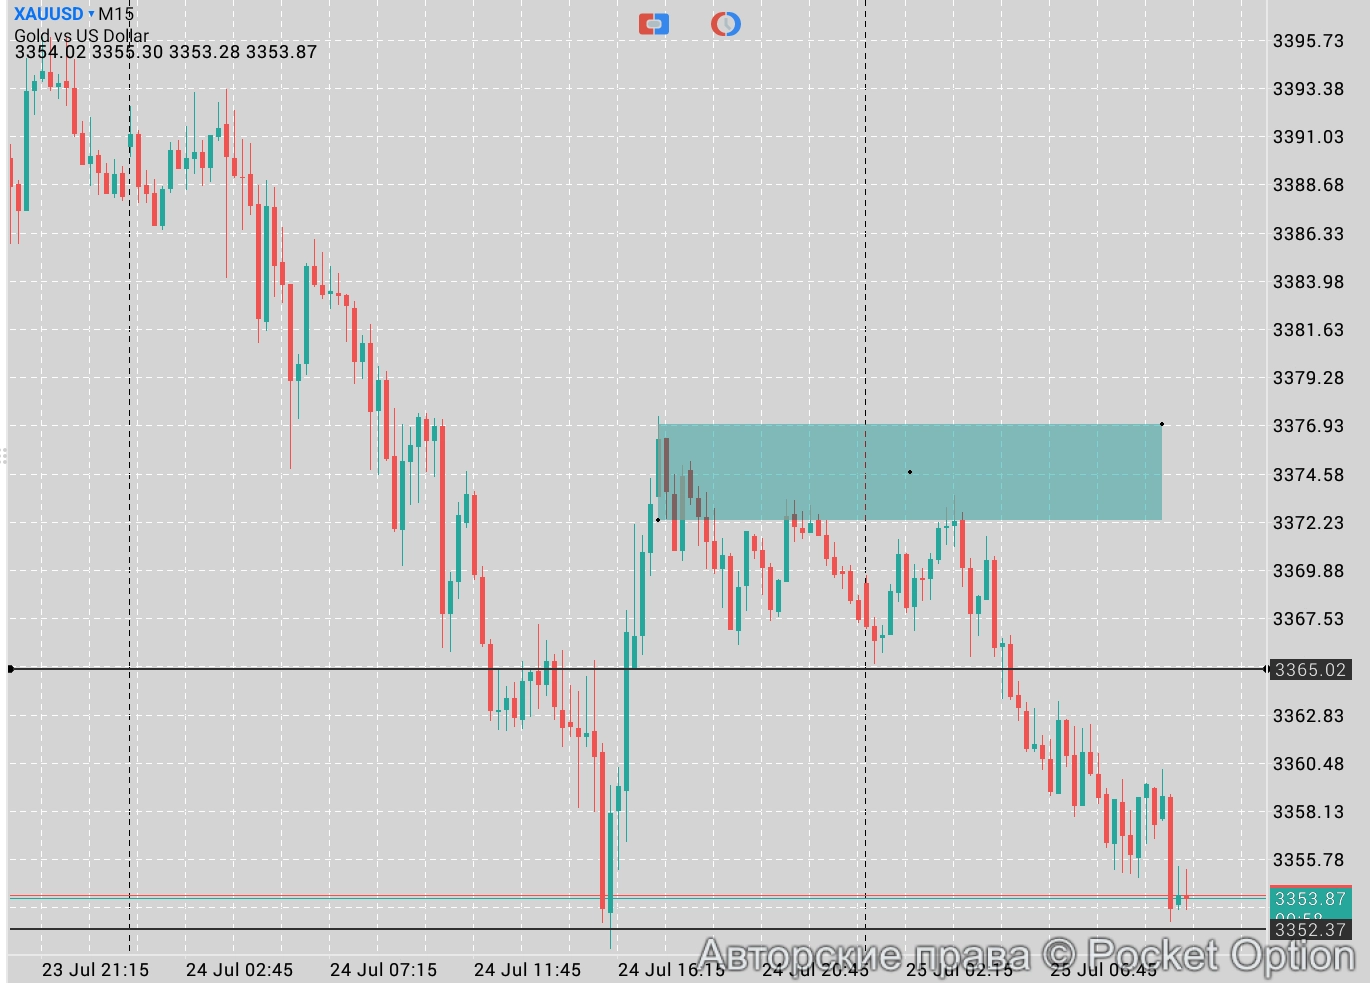This screenshot has height=983, width=1370.
Task: Click the red-blue circular icon at top
Action: click(726, 24)
